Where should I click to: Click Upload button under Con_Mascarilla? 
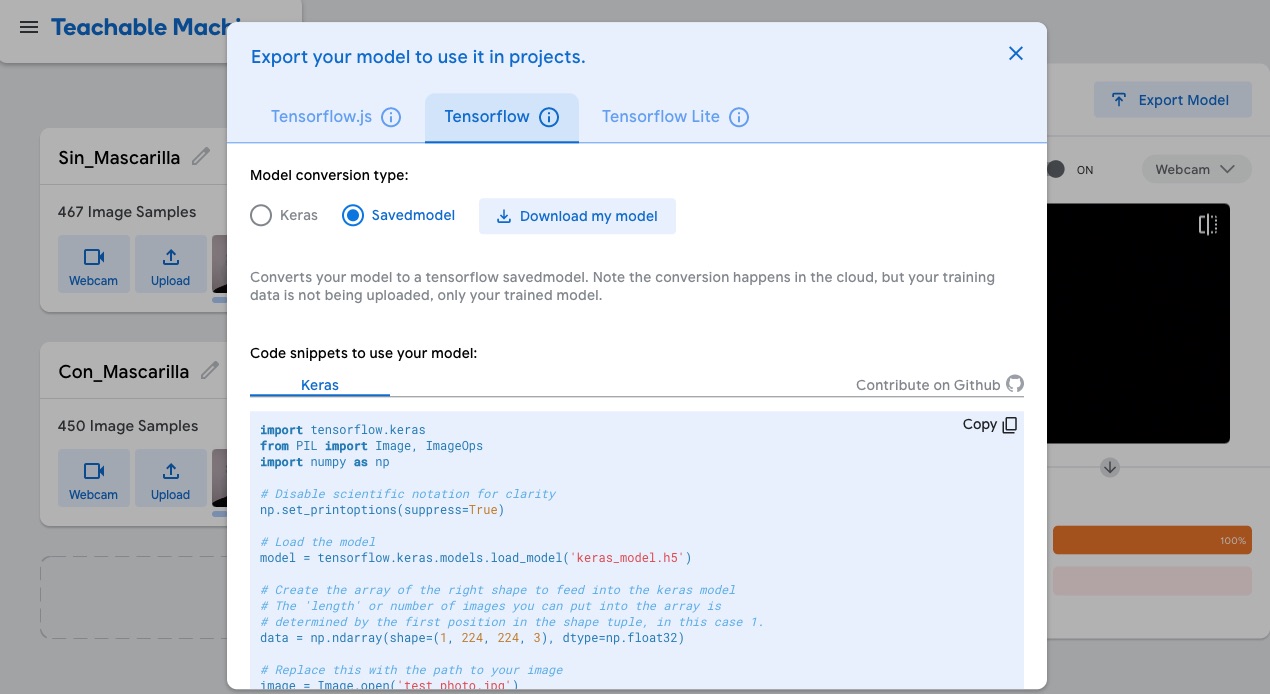171,478
